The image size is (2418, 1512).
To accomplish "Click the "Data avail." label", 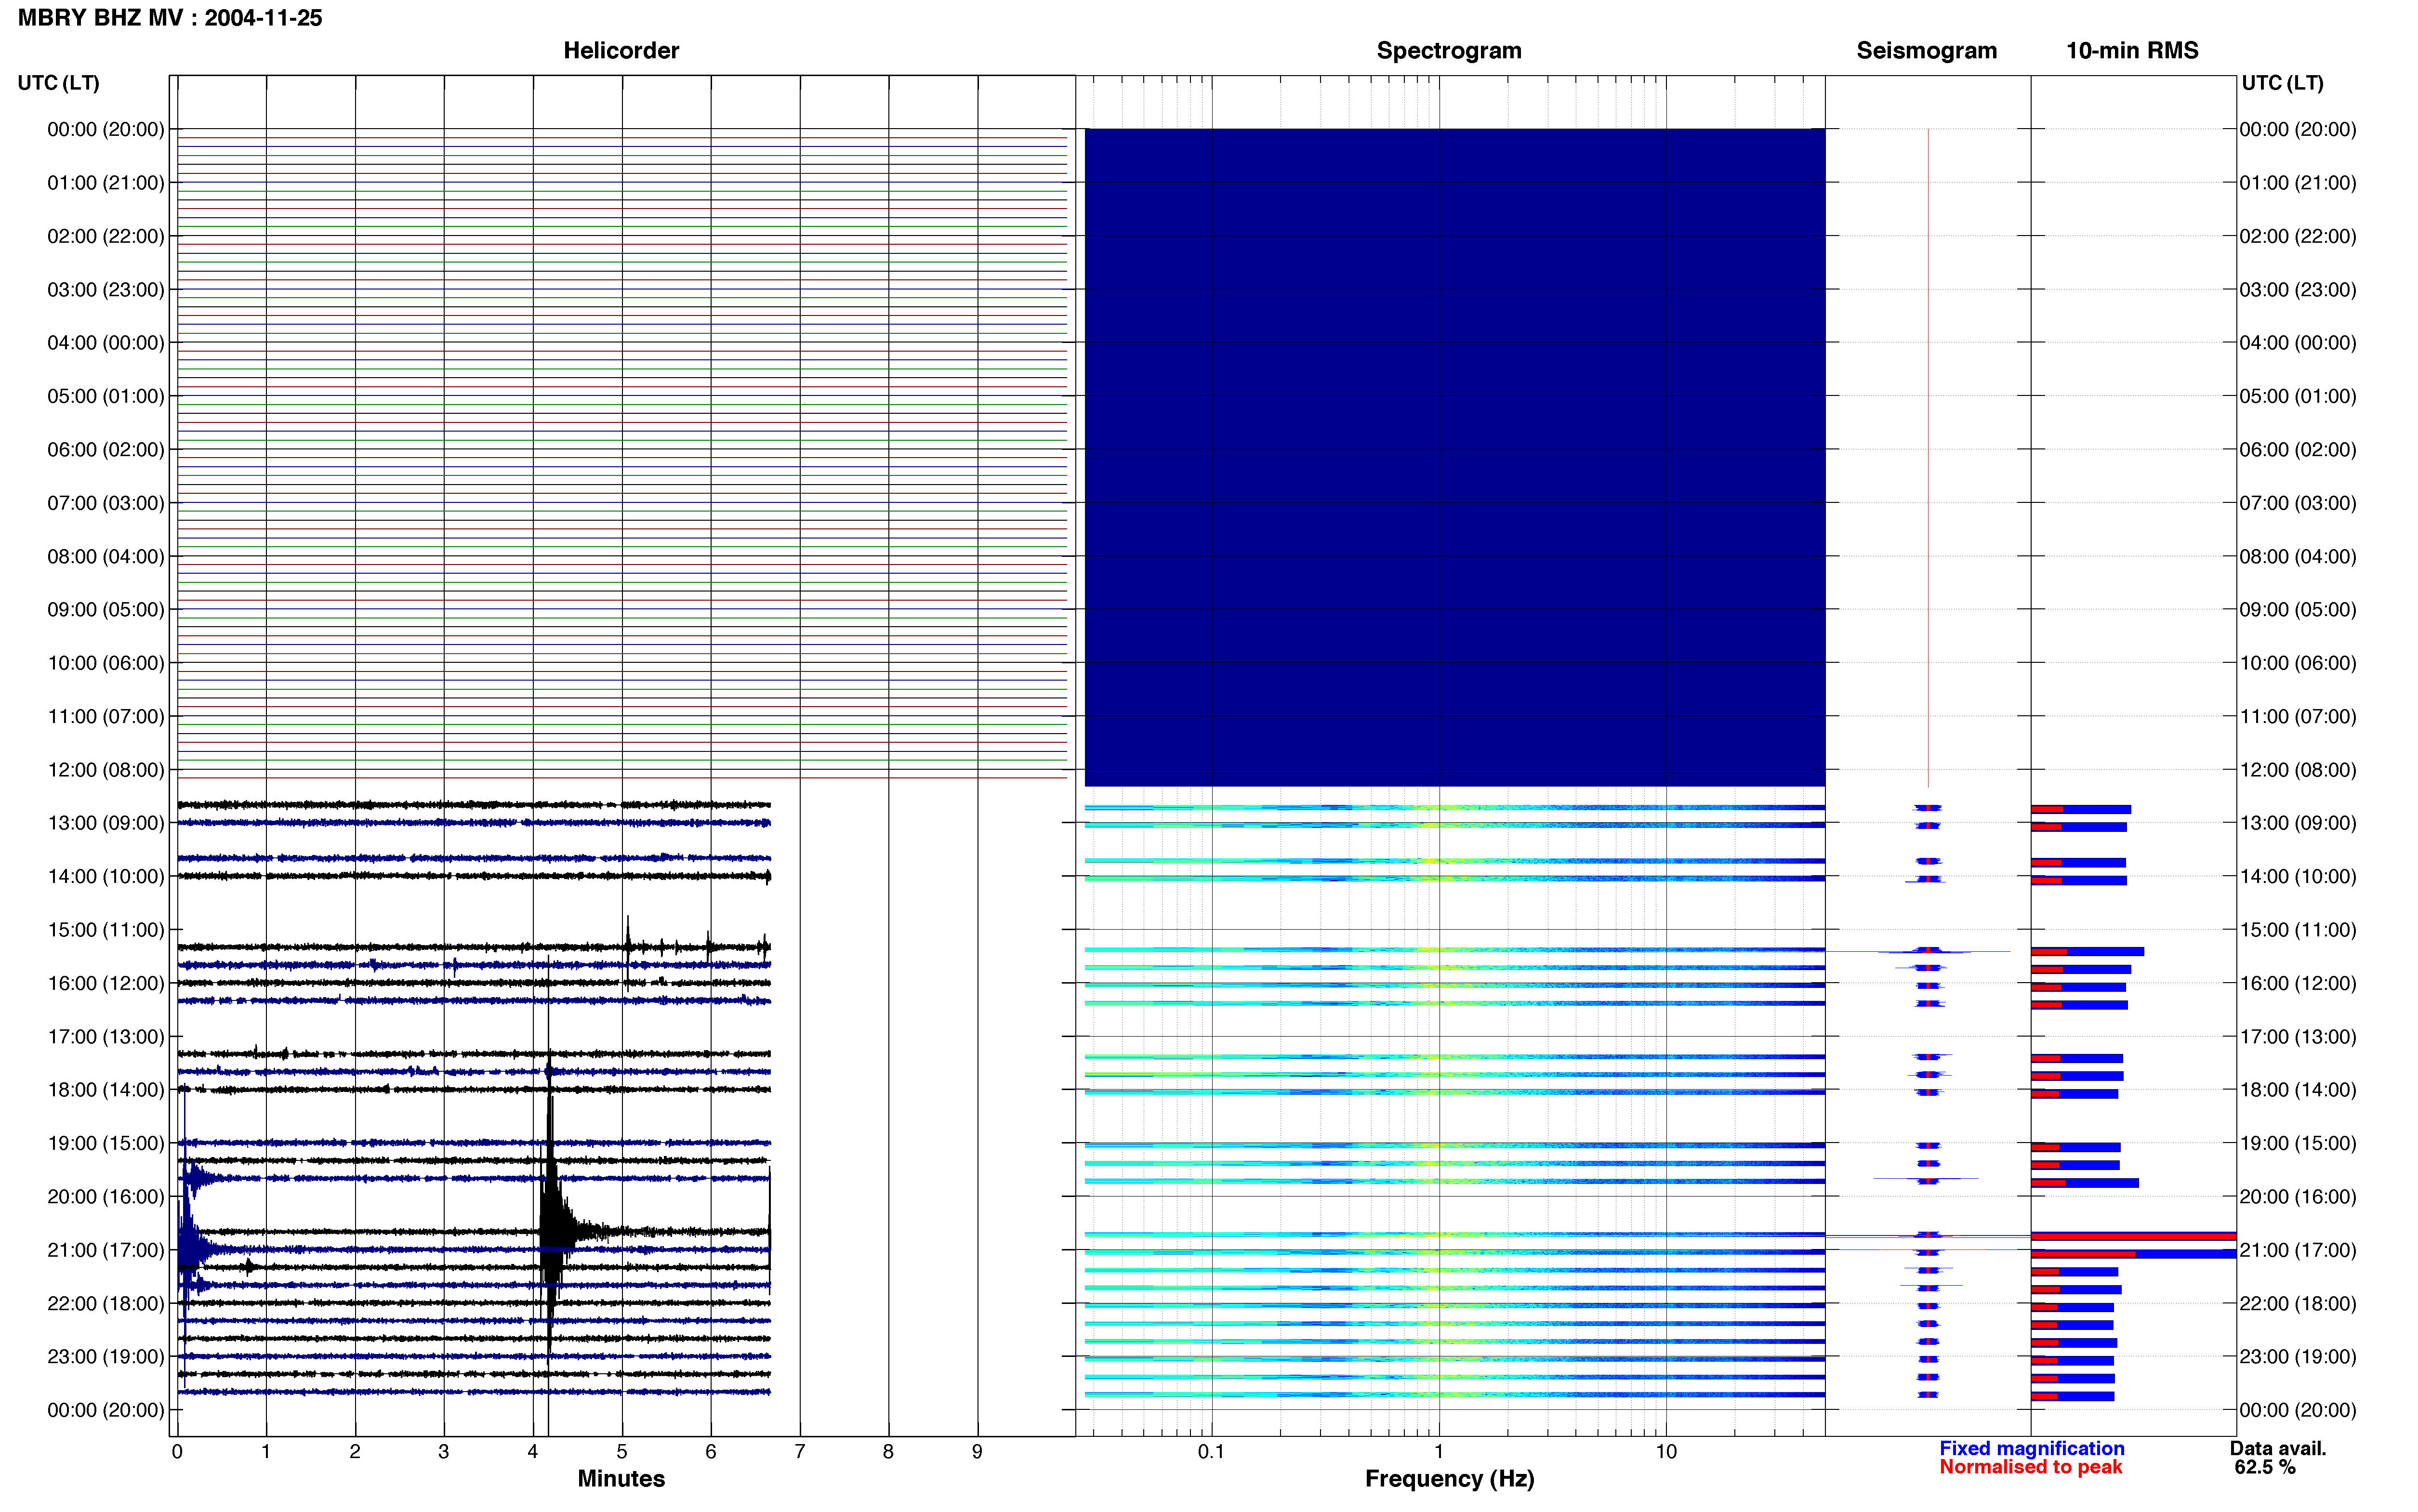I will pos(2278,1448).
